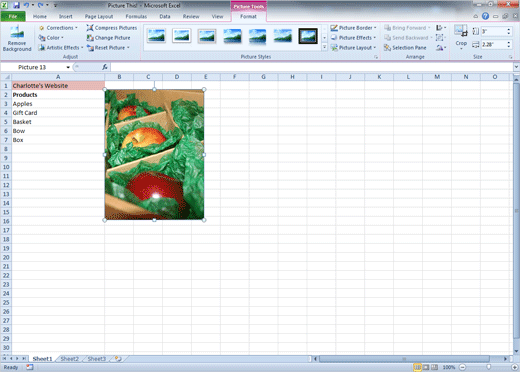Viewport: 520px width, 372px height.
Task: Open the Excel Help question mark icon
Action: (485, 16)
